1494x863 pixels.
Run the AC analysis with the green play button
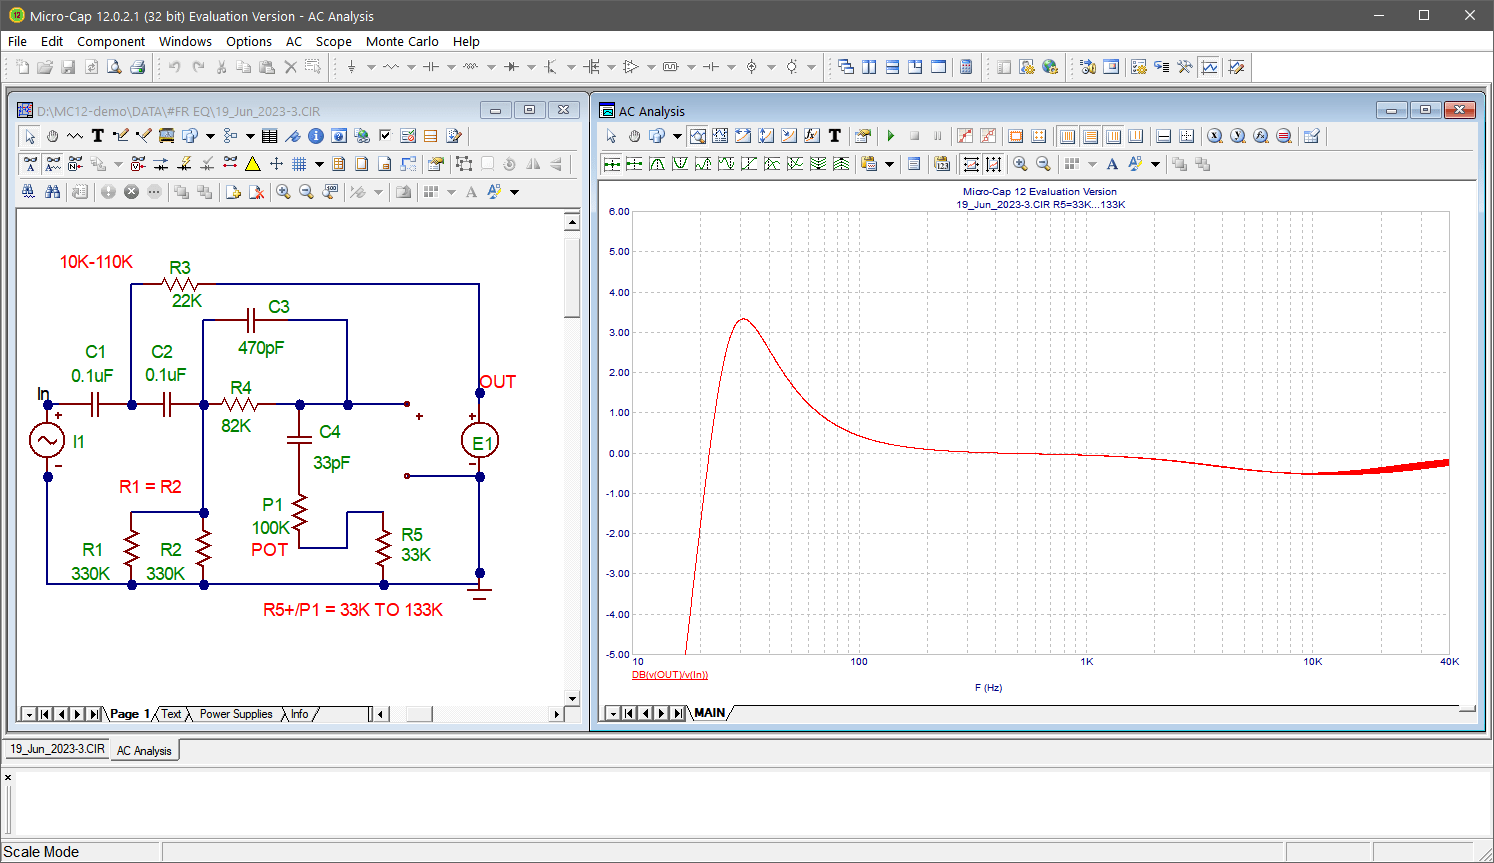[891, 136]
